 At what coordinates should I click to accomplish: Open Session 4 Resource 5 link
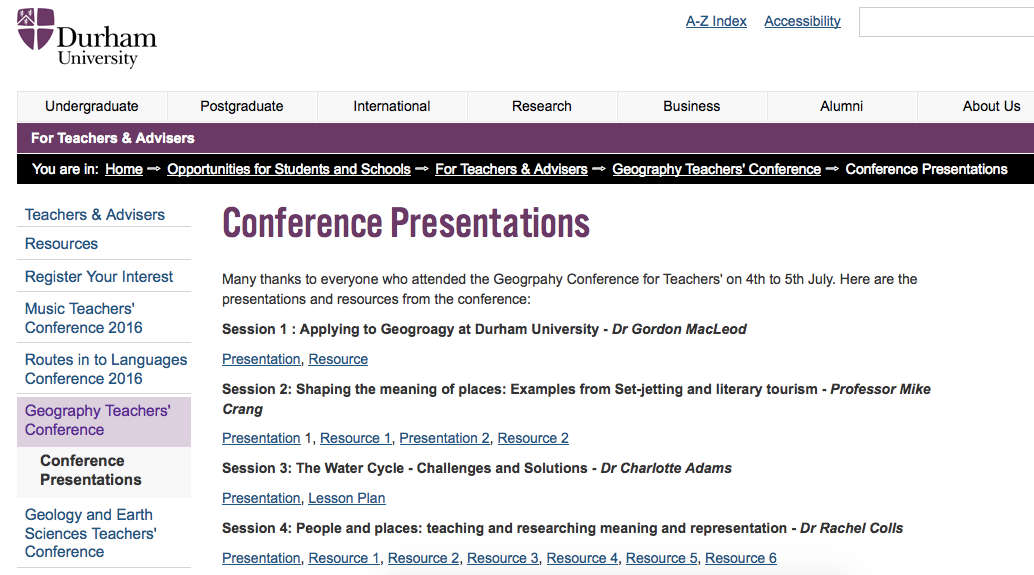pos(661,559)
